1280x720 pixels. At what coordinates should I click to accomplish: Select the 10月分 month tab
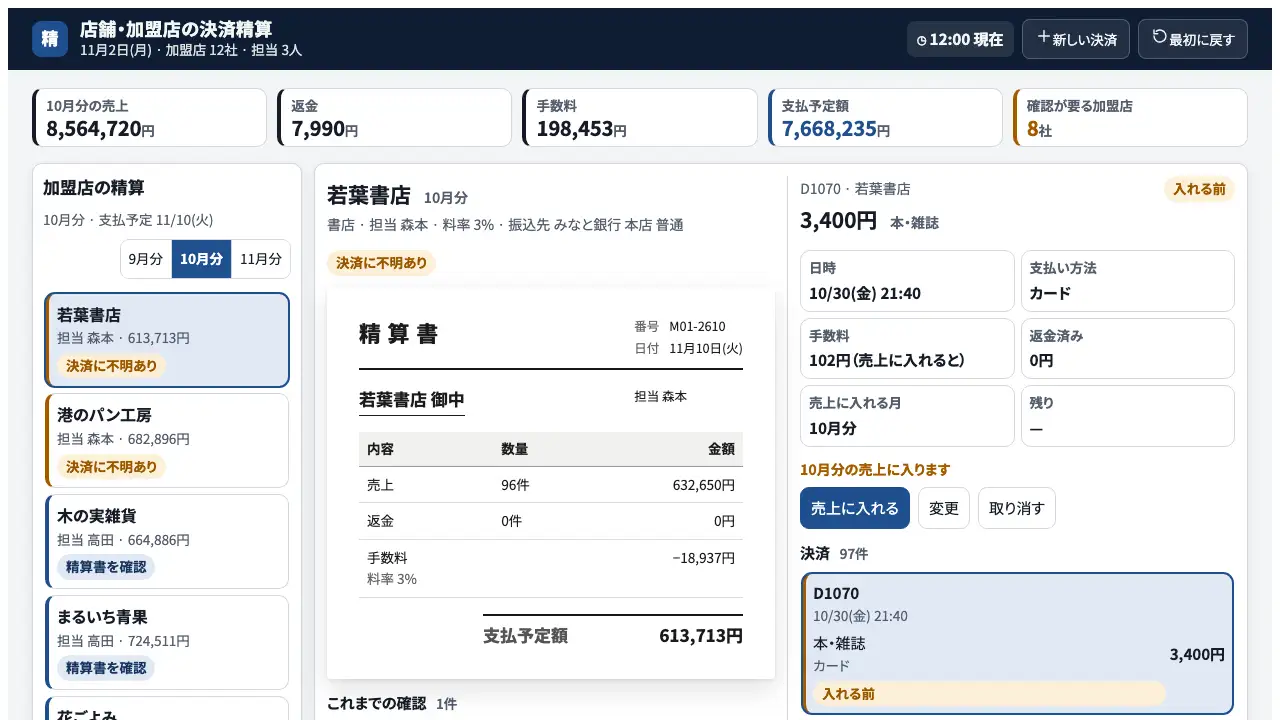click(201, 259)
